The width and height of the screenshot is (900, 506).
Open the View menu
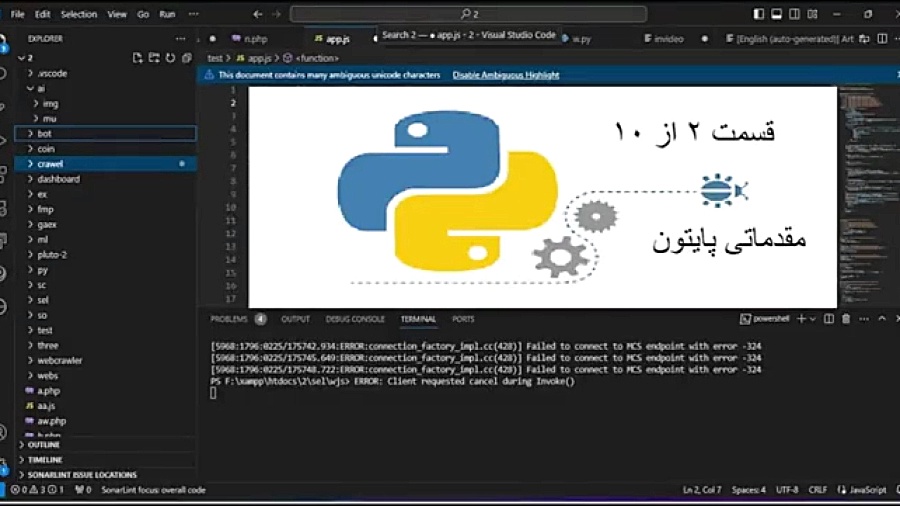pos(117,14)
